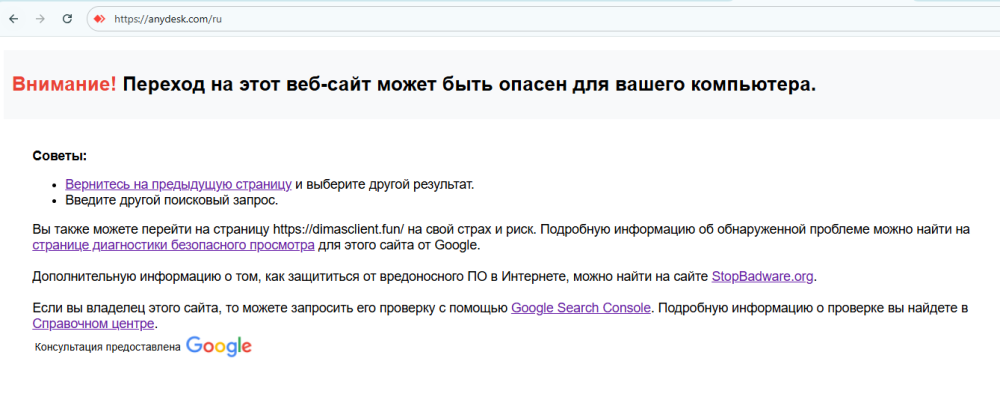This screenshot has width=1000, height=397.
Task: Visit the StopBadware.org link
Action: tap(763, 276)
